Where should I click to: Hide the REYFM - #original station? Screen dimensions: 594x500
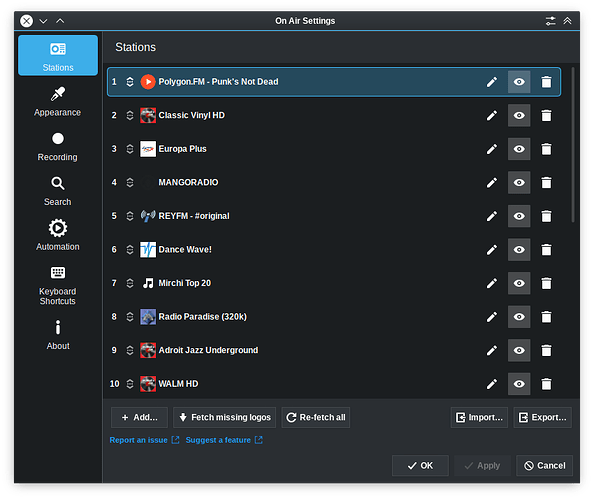coord(519,216)
